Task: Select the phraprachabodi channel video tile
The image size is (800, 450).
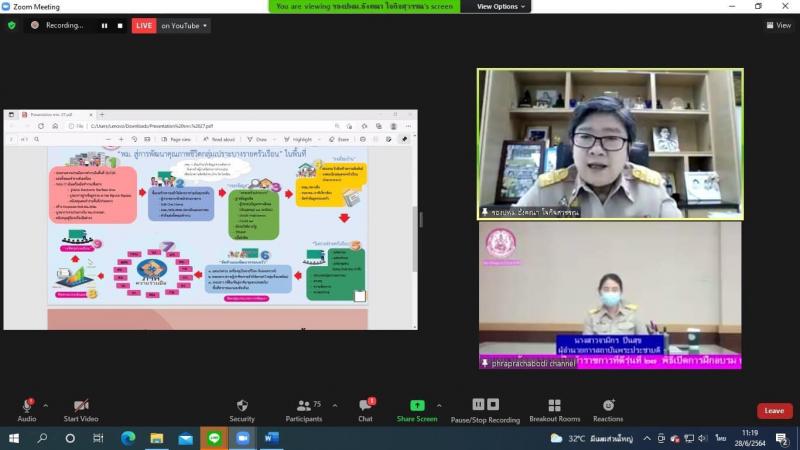Action: pyautogui.click(x=610, y=295)
